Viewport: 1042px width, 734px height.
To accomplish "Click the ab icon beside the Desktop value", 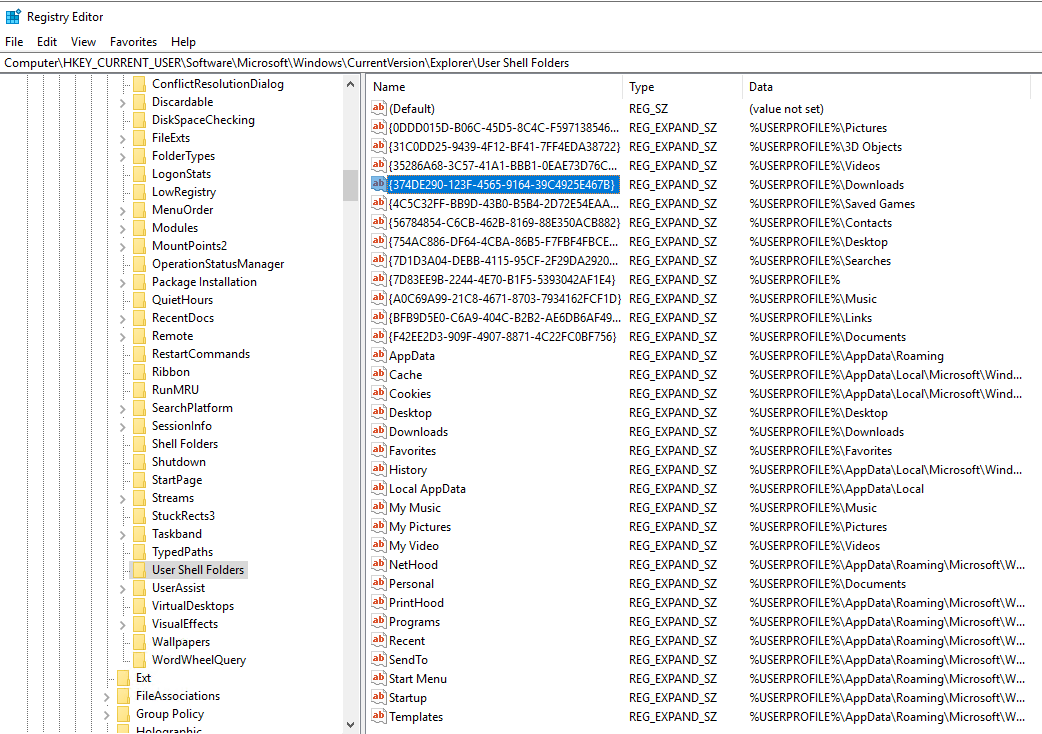I will [x=378, y=412].
